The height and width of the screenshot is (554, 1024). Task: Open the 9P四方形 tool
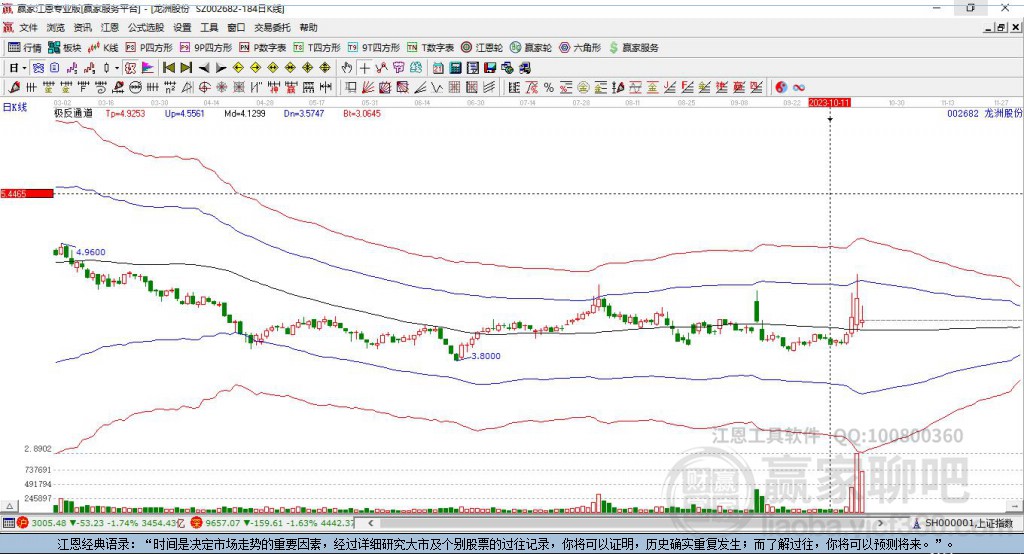tap(206, 48)
